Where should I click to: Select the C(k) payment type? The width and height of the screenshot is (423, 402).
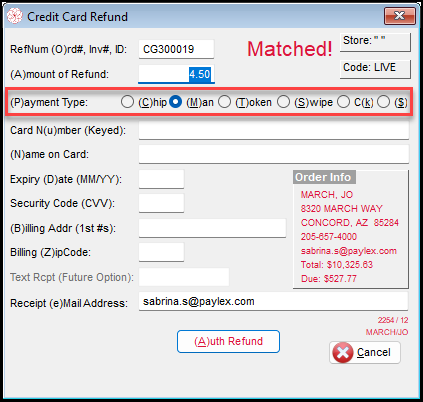tap(343, 102)
